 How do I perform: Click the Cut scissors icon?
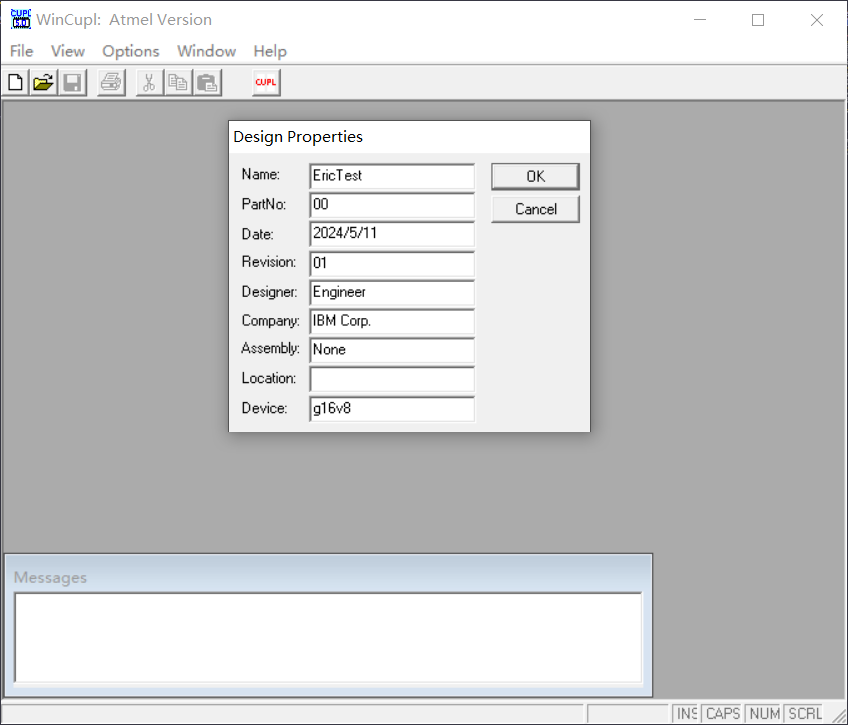(149, 83)
